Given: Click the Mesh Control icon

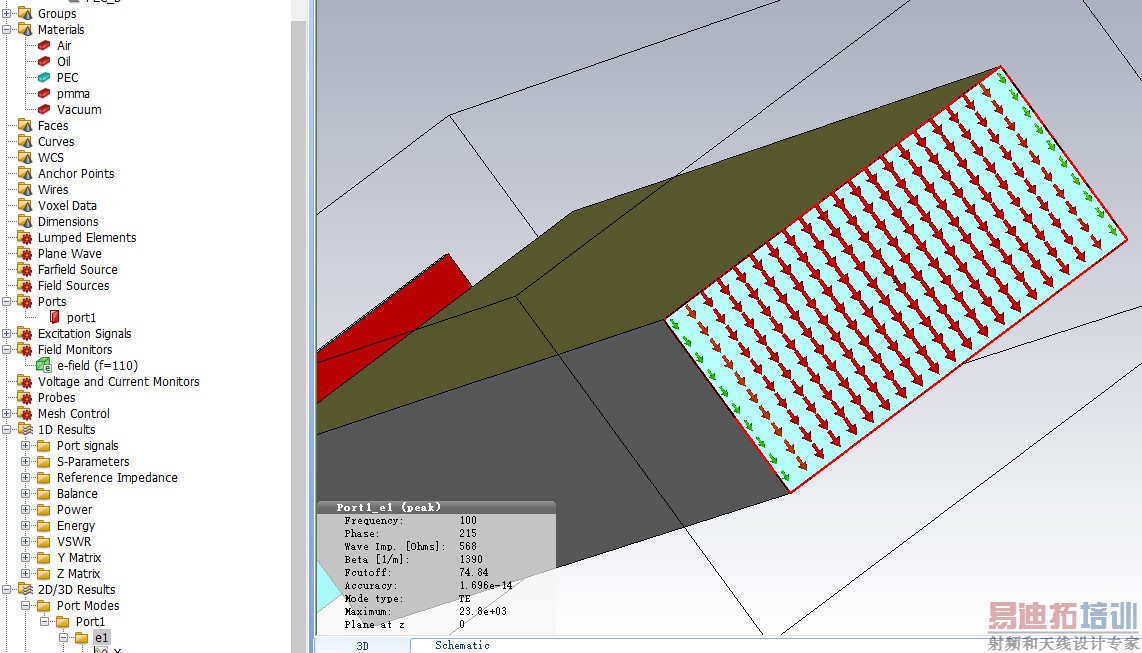Looking at the screenshot, I should click(25, 413).
